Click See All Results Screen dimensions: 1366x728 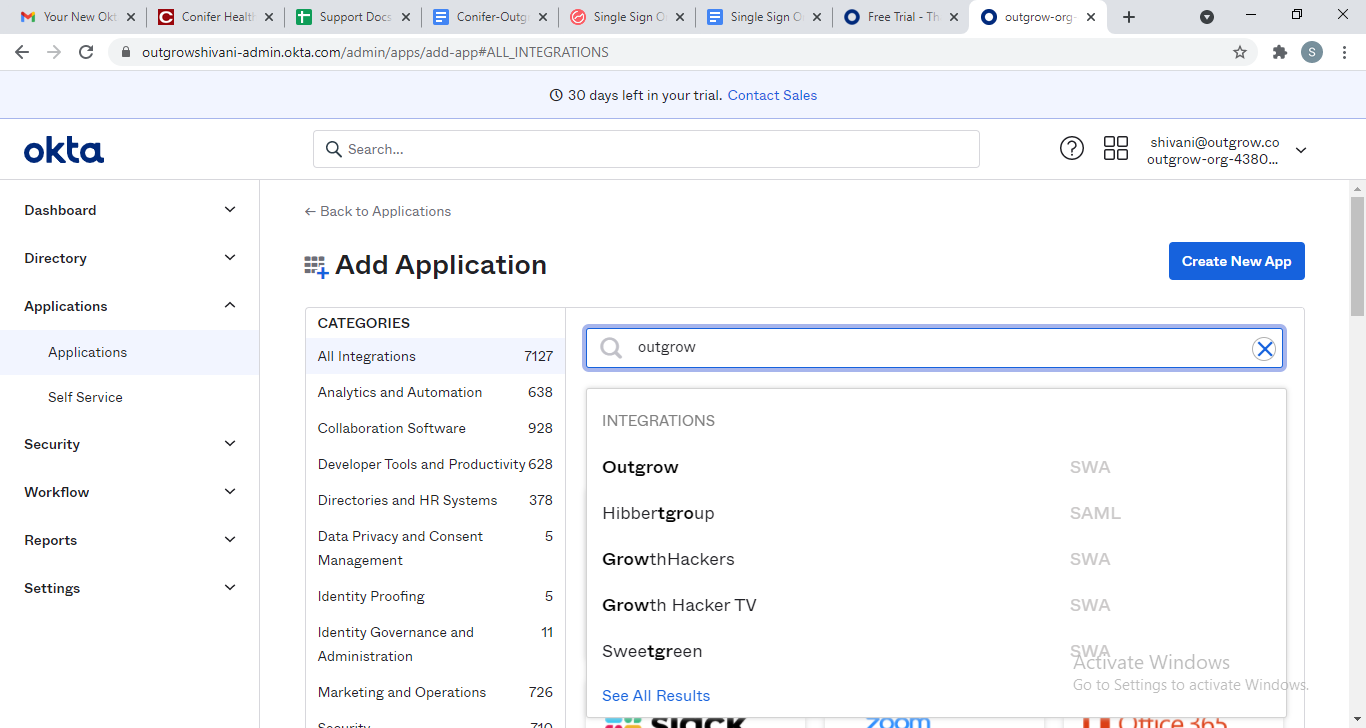pyautogui.click(x=656, y=695)
